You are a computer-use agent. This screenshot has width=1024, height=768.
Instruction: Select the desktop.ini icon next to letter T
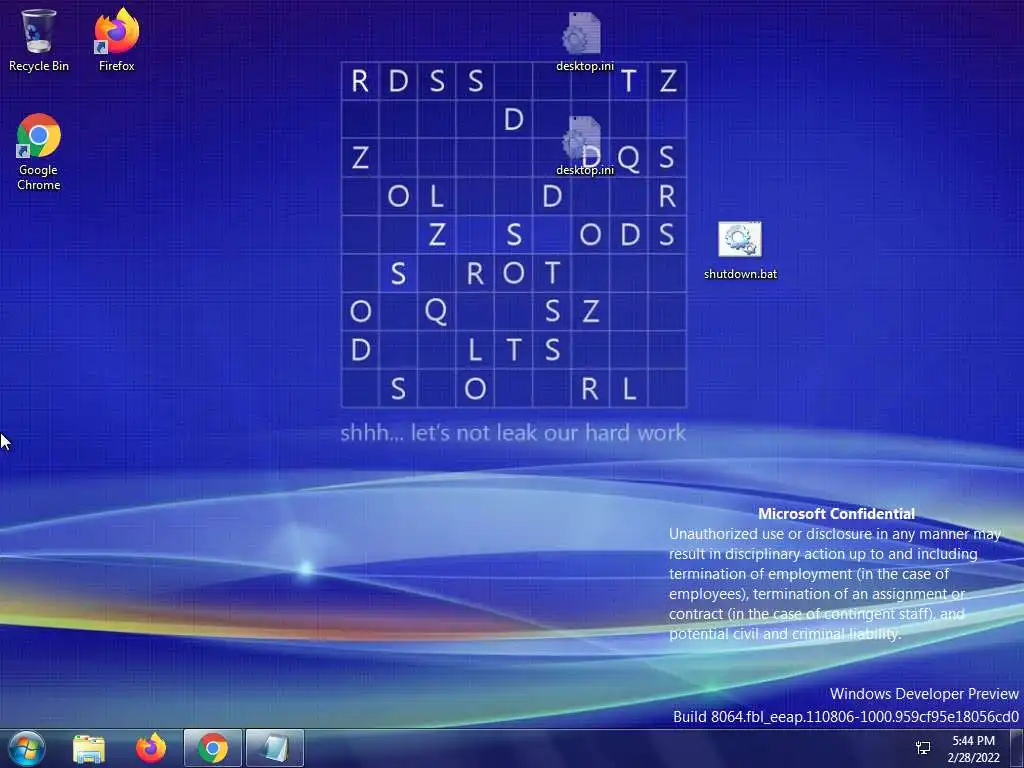coord(584,42)
